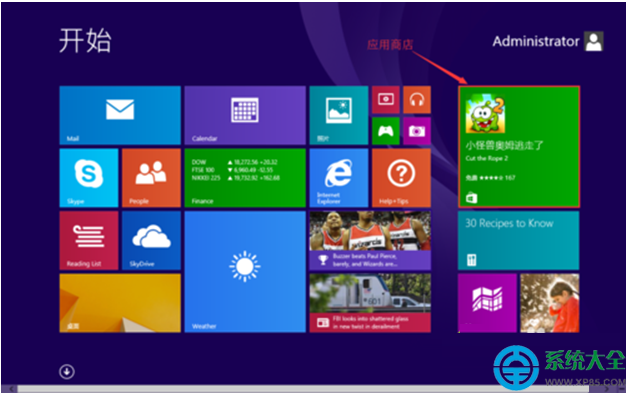
Task: Open the Photos tile
Action: pyautogui.click(x=339, y=115)
